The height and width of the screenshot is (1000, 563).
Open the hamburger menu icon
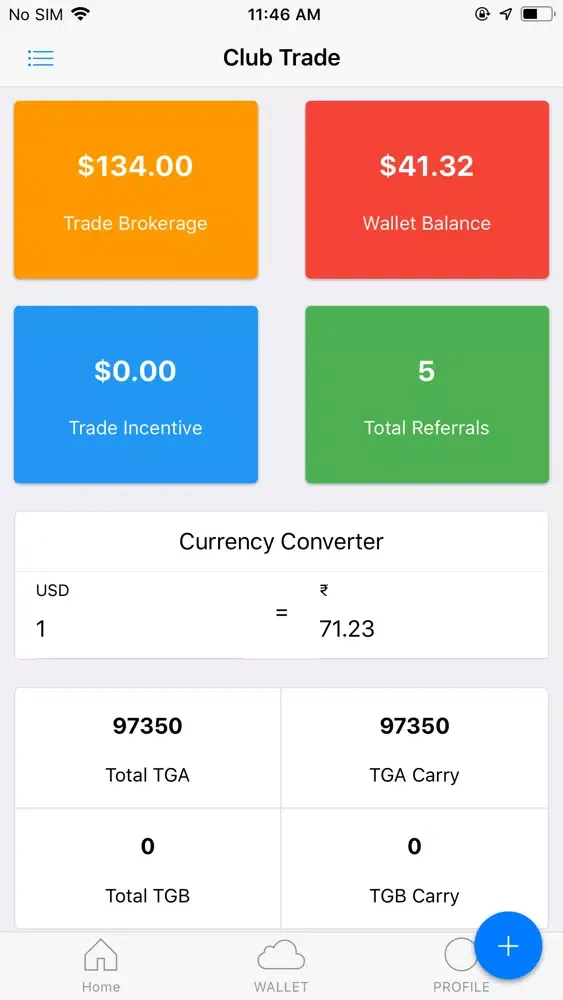[41, 58]
